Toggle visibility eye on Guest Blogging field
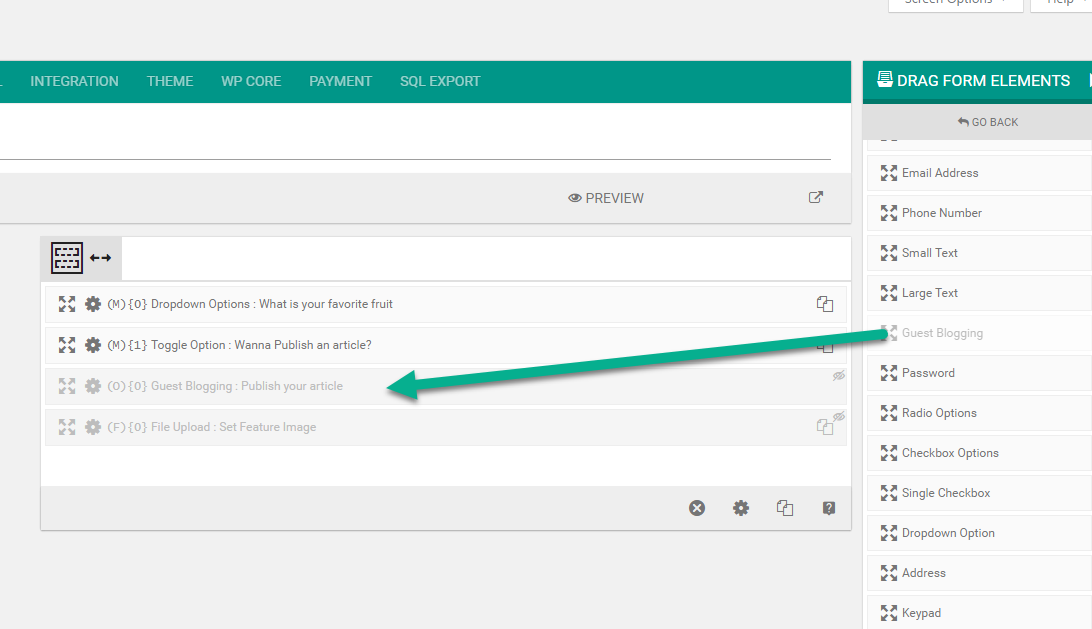The image size is (1092, 629). tap(839, 376)
